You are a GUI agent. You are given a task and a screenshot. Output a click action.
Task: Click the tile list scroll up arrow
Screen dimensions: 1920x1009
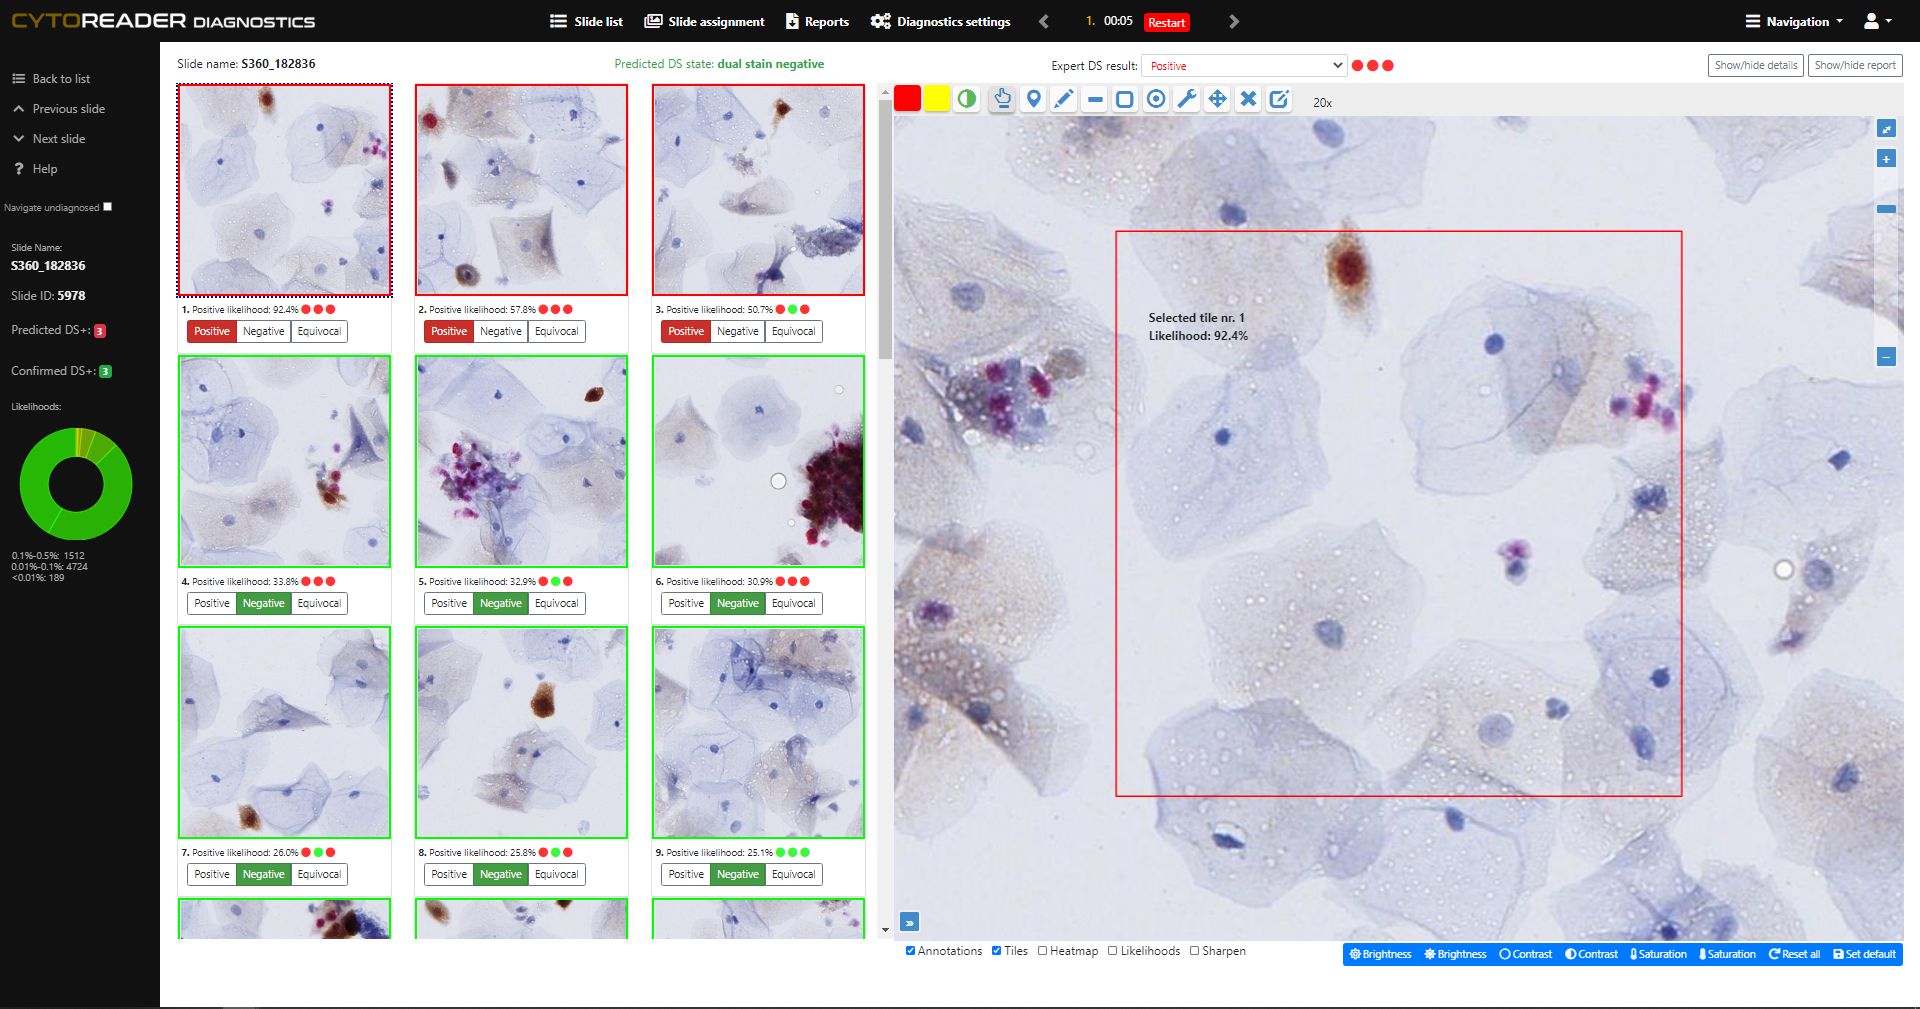(x=885, y=92)
